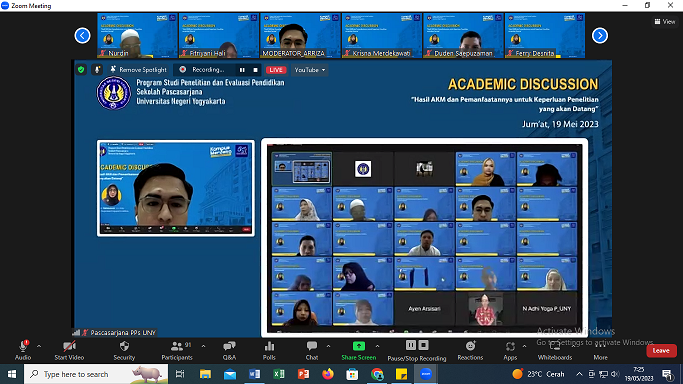Click the Recording... status indicator

(x=202, y=70)
